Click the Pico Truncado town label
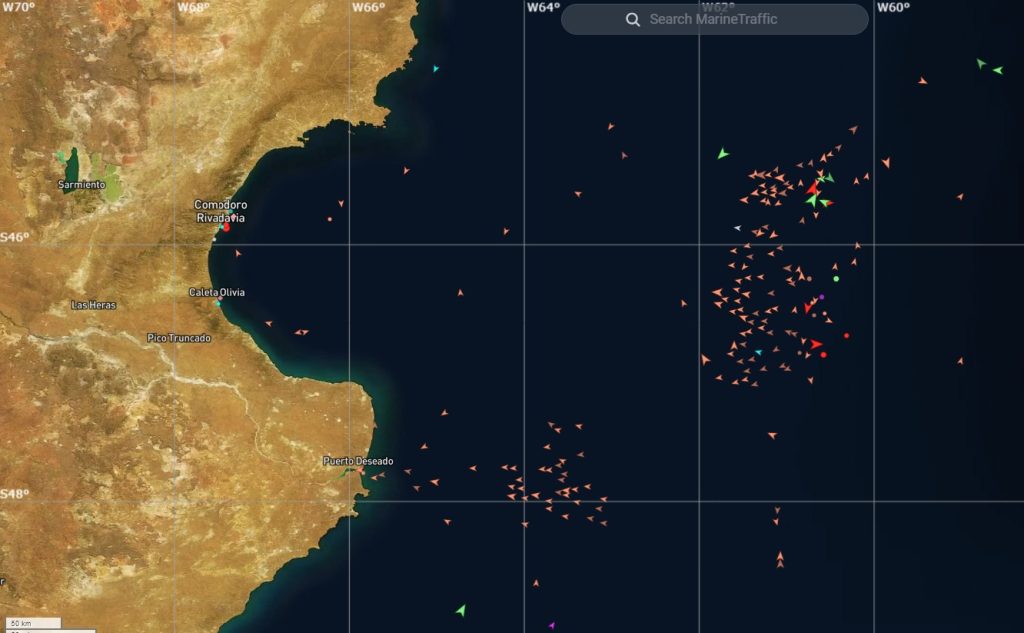 pos(179,338)
